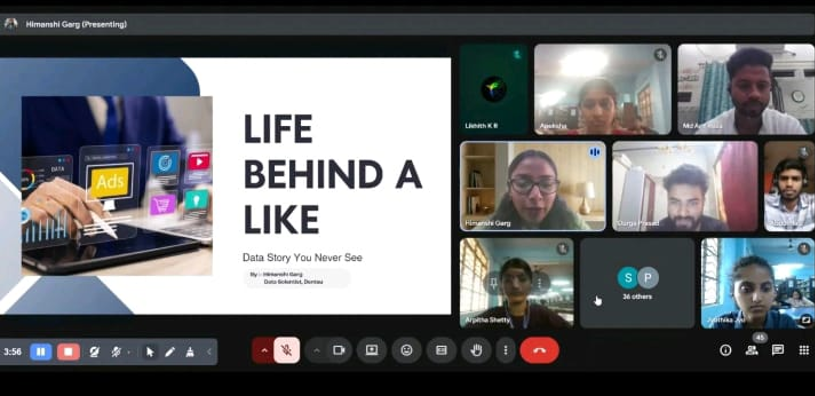
Task: Select the recorder cursor pointer tool
Action: click(x=150, y=352)
